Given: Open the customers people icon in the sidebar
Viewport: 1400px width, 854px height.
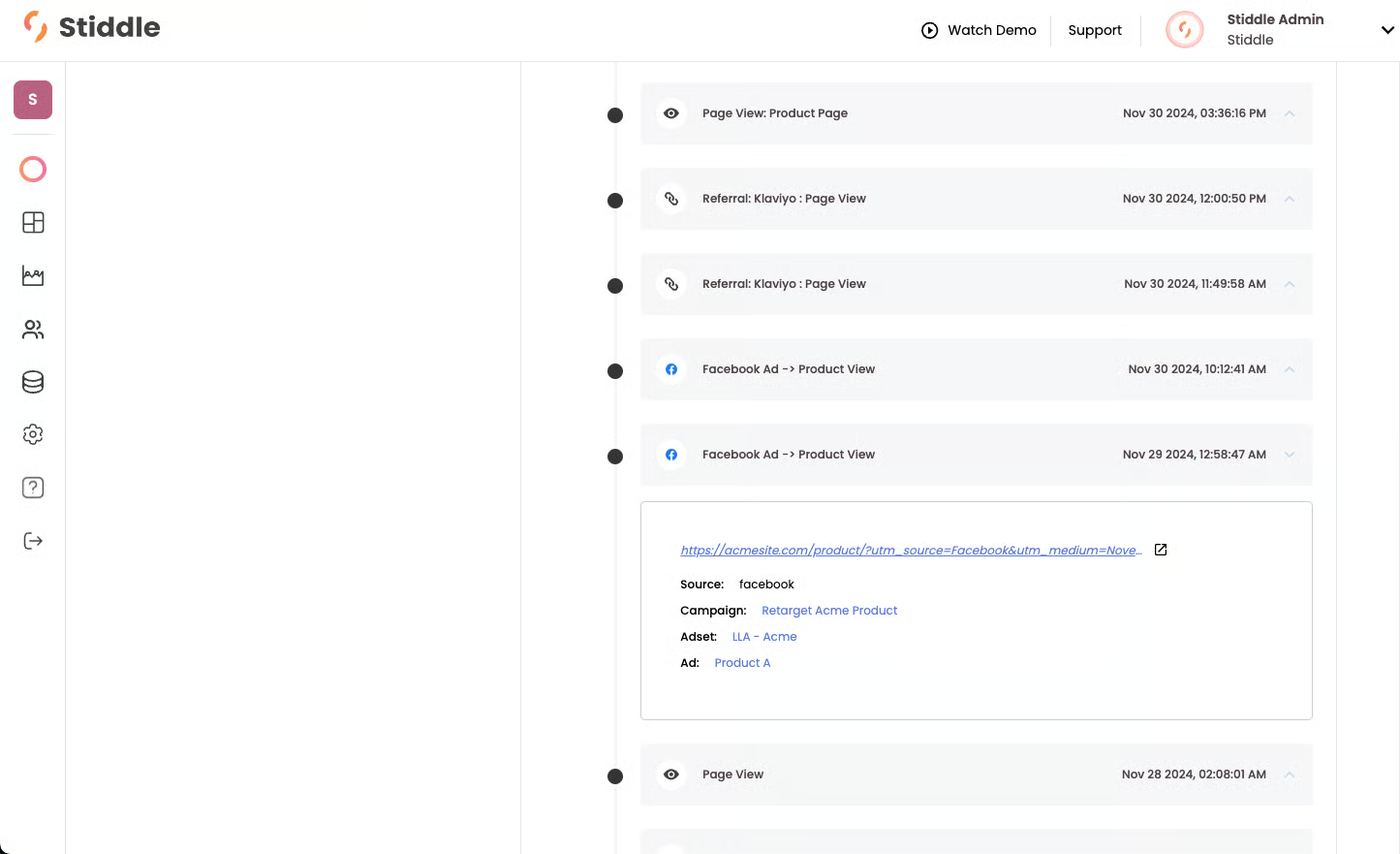Looking at the screenshot, I should (33, 329).
